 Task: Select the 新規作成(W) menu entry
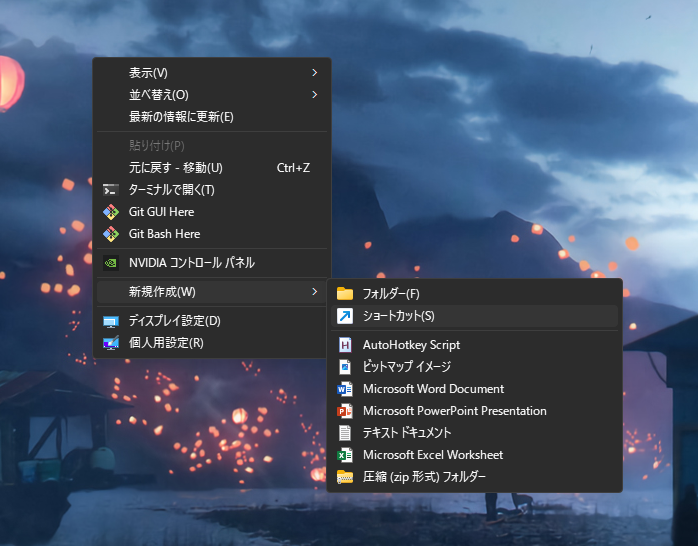(212, 291)
